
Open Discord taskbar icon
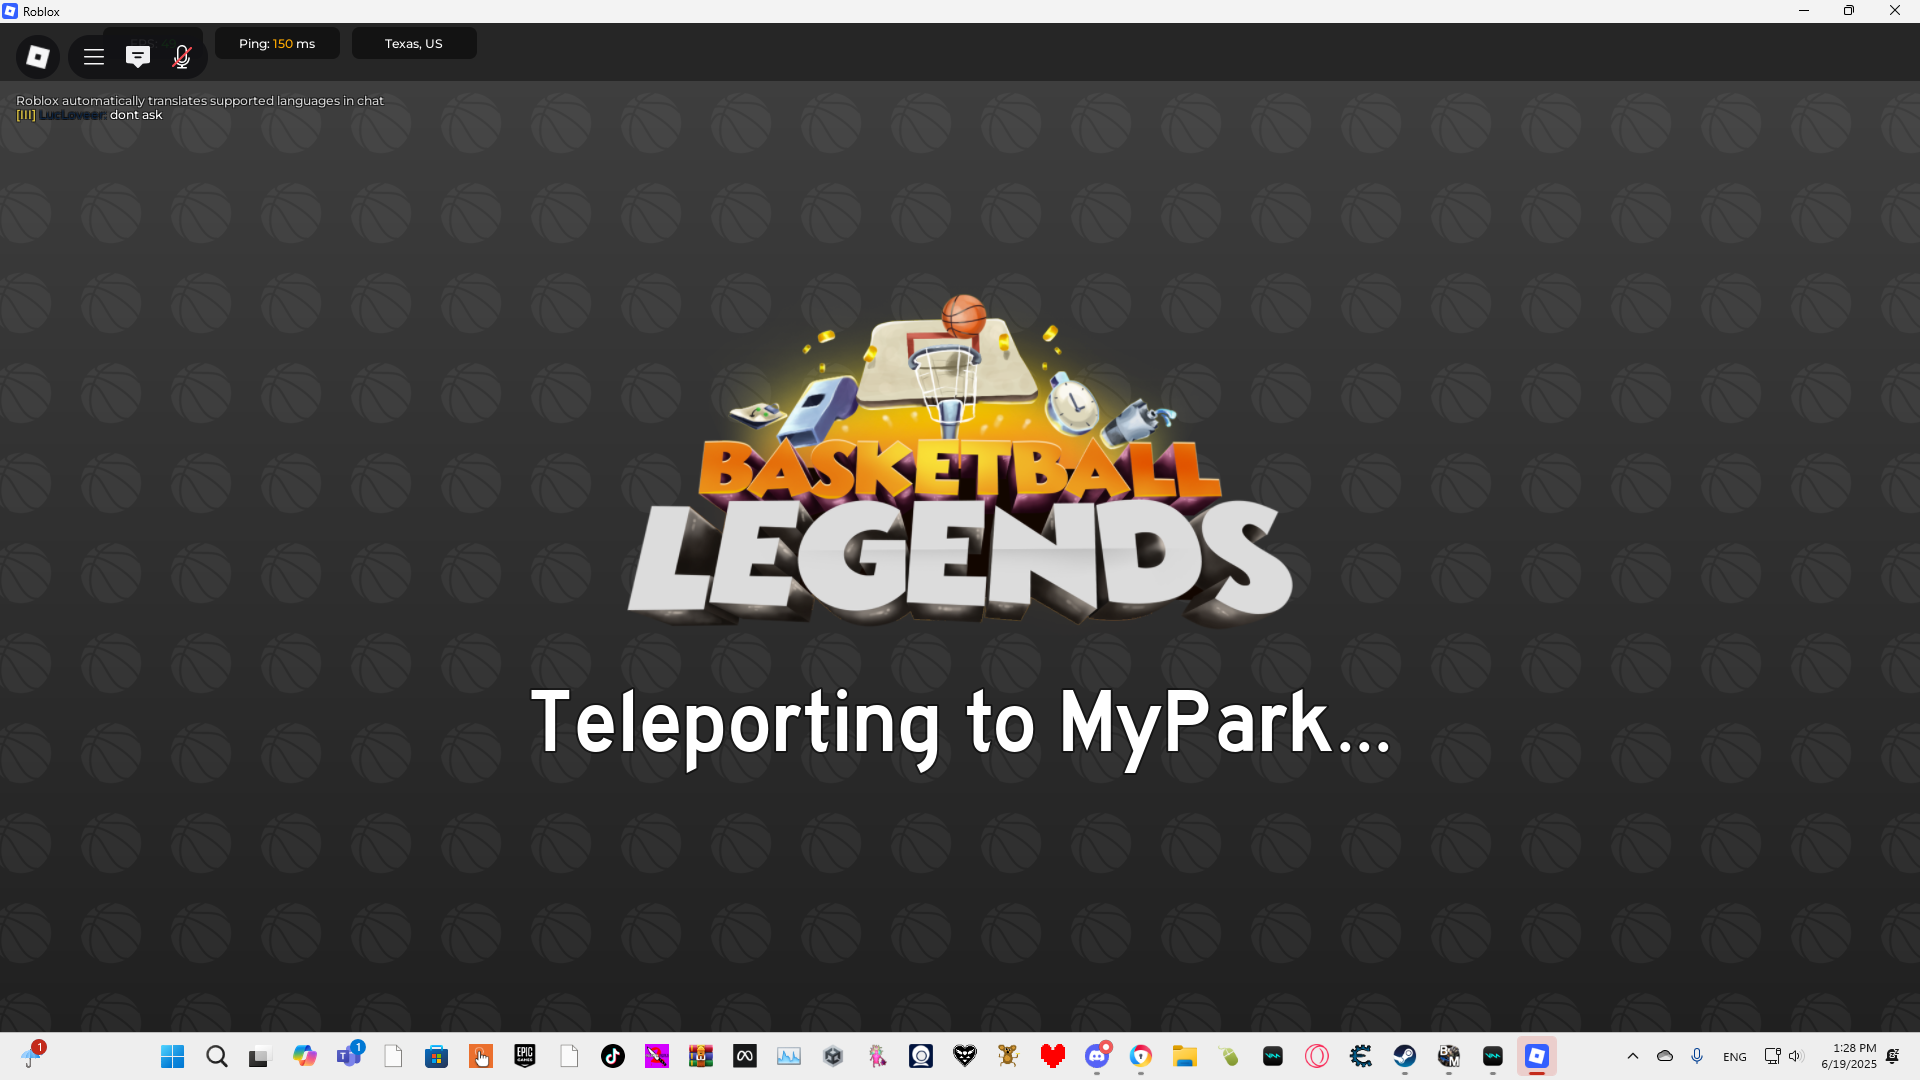coord(1097,1056)
